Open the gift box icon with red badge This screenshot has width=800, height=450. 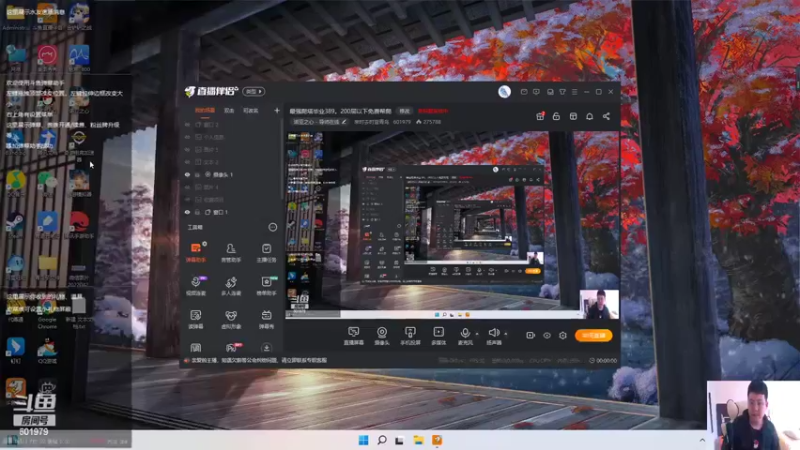coord(540,116)
